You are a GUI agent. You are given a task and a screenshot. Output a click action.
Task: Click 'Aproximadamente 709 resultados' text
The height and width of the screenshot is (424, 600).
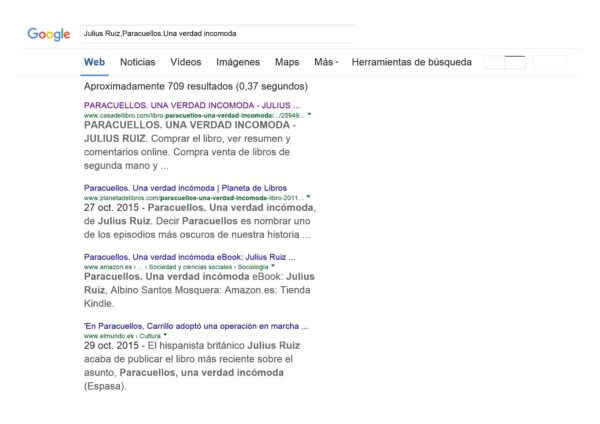(x=196, y=86)
